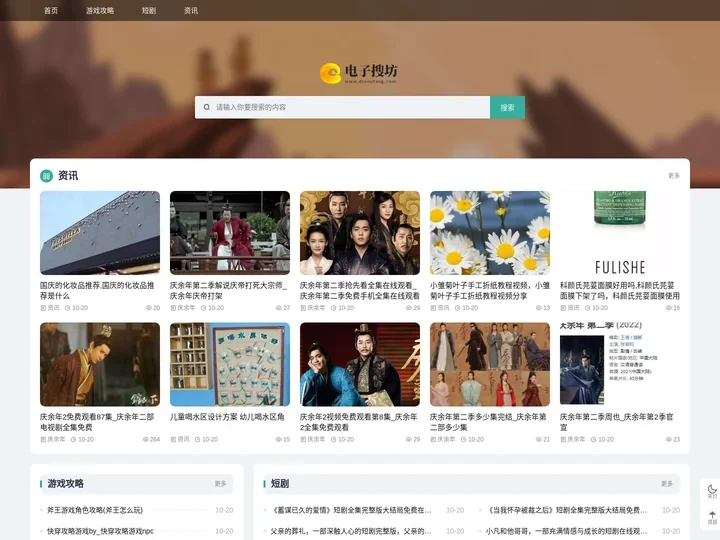Open 斧王游戏角色攻略 list item

(x=95, y=510)
